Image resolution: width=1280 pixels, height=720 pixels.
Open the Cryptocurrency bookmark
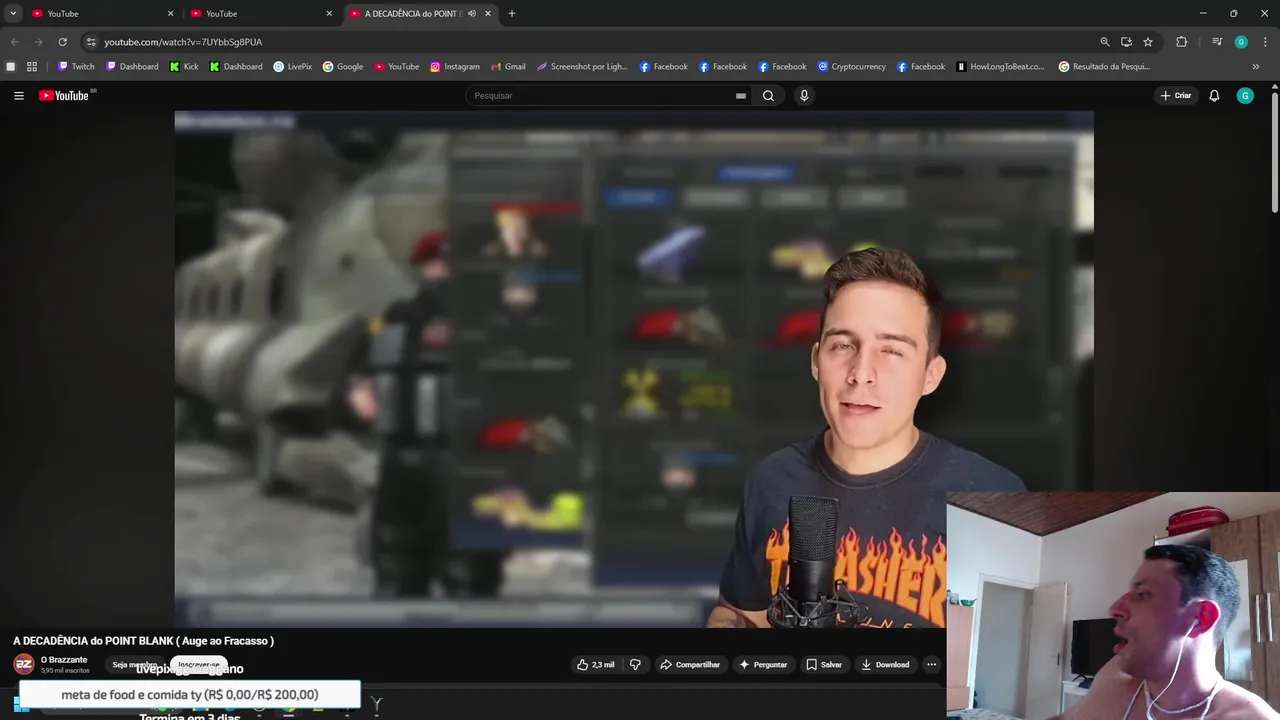point(852,67)
